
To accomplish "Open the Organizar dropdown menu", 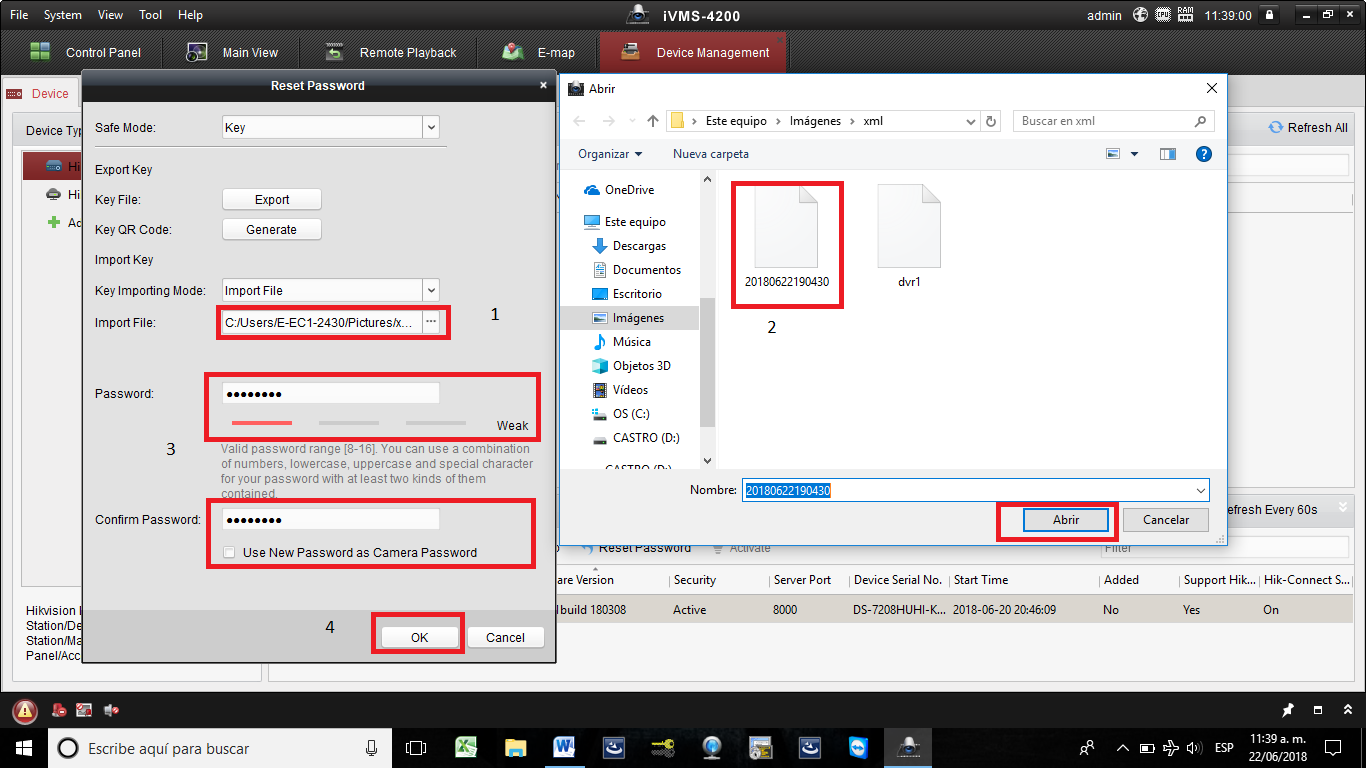I will (x=610, y=154).
